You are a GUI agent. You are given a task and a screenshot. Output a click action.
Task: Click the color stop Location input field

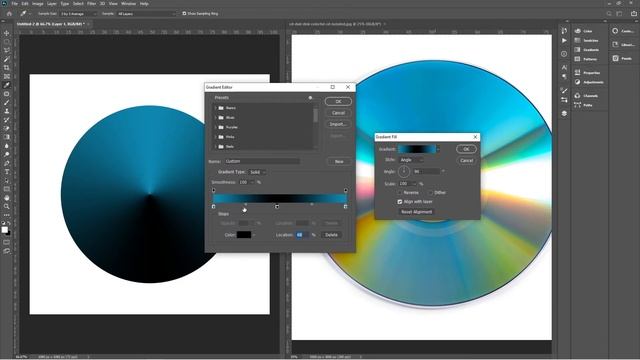[x=302, y=235]
